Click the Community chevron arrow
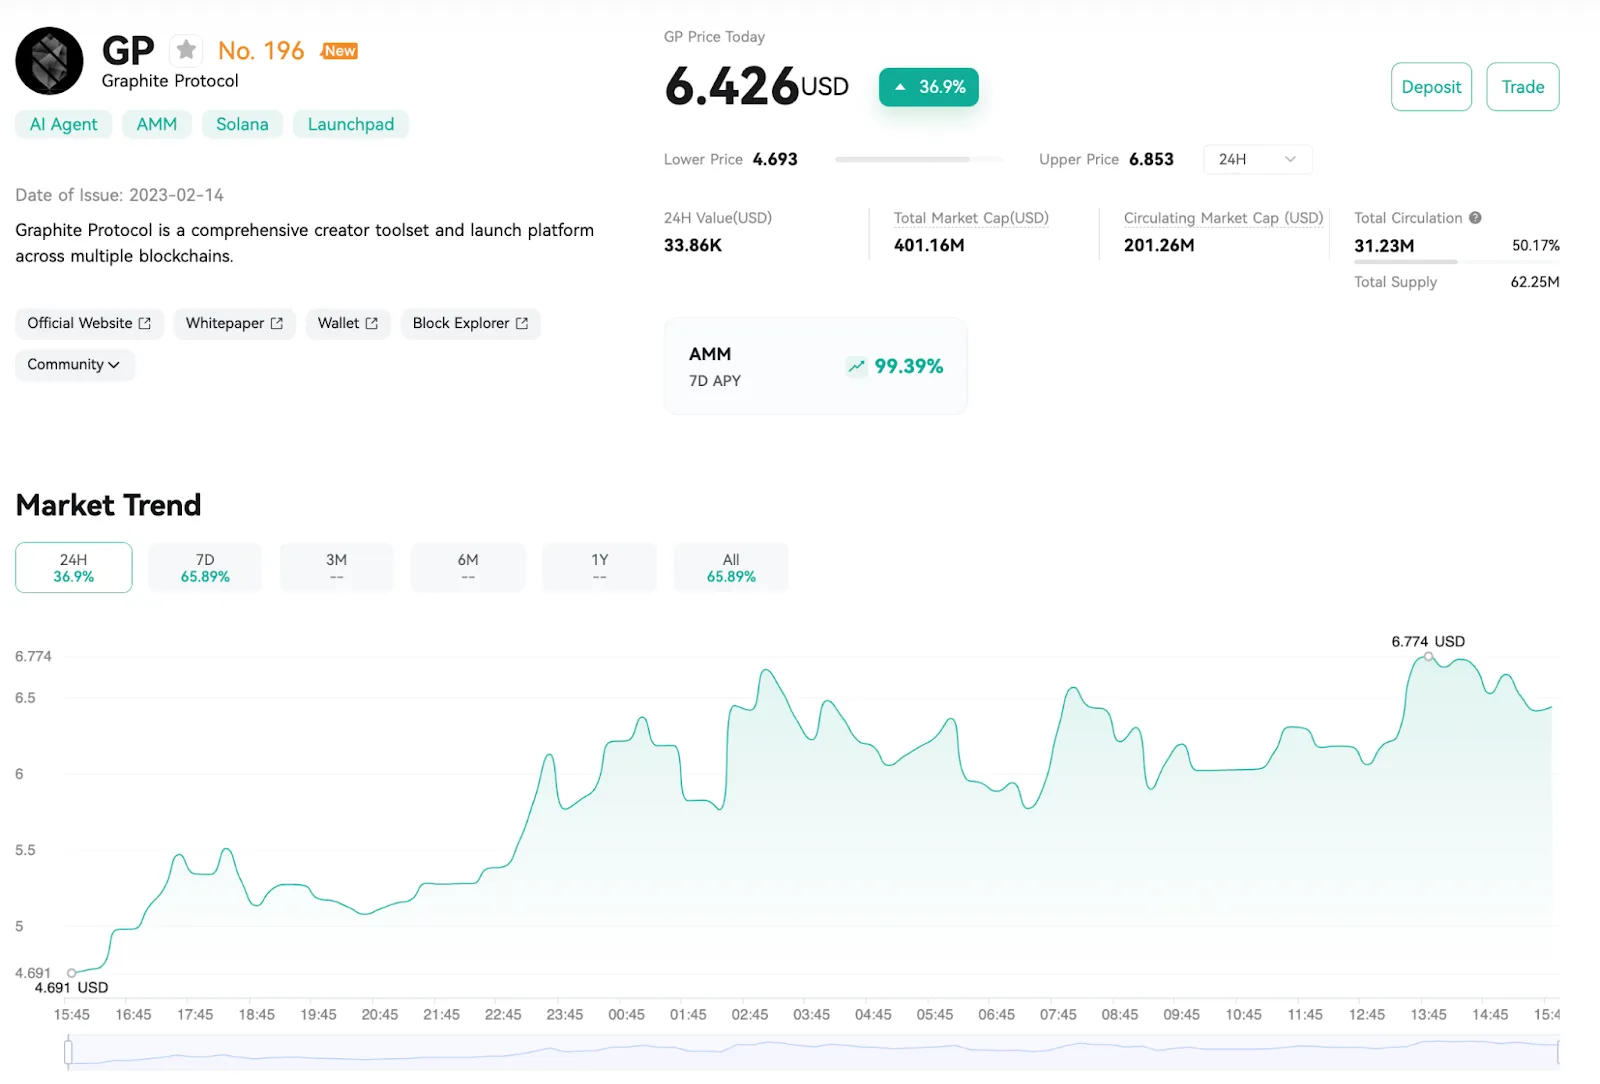Viewport: 1600px width, 1084px height. click(x=114, y=365)
